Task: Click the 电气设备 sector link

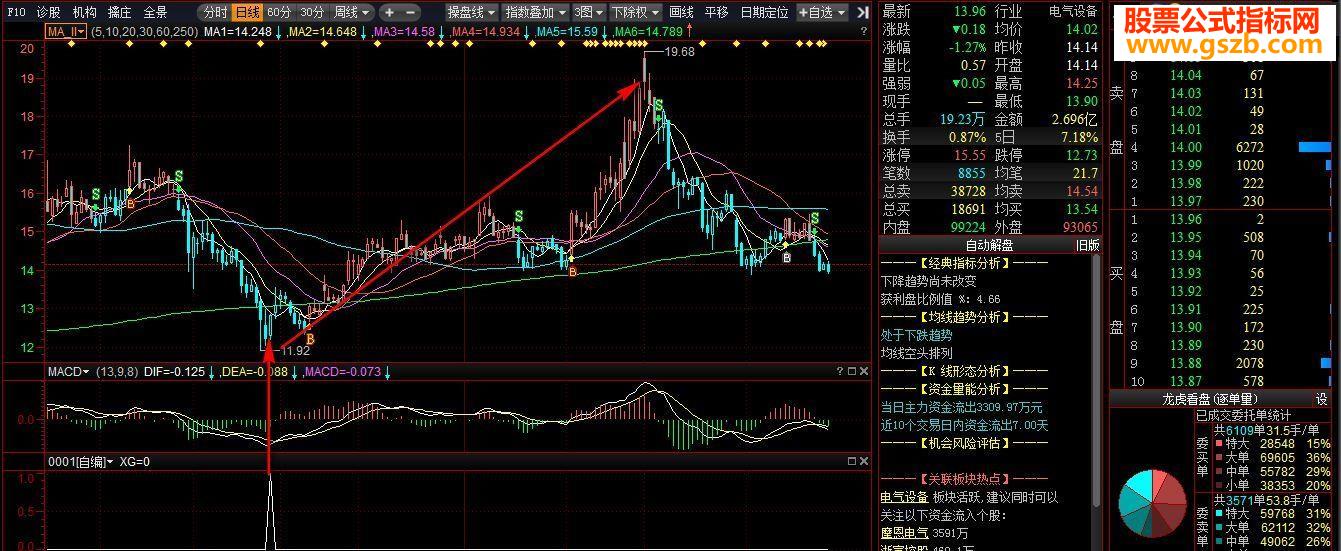Action: [904, 497]
